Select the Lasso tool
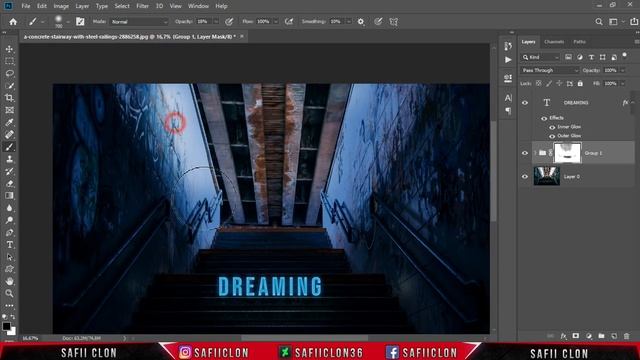 (x=9, y=73)
